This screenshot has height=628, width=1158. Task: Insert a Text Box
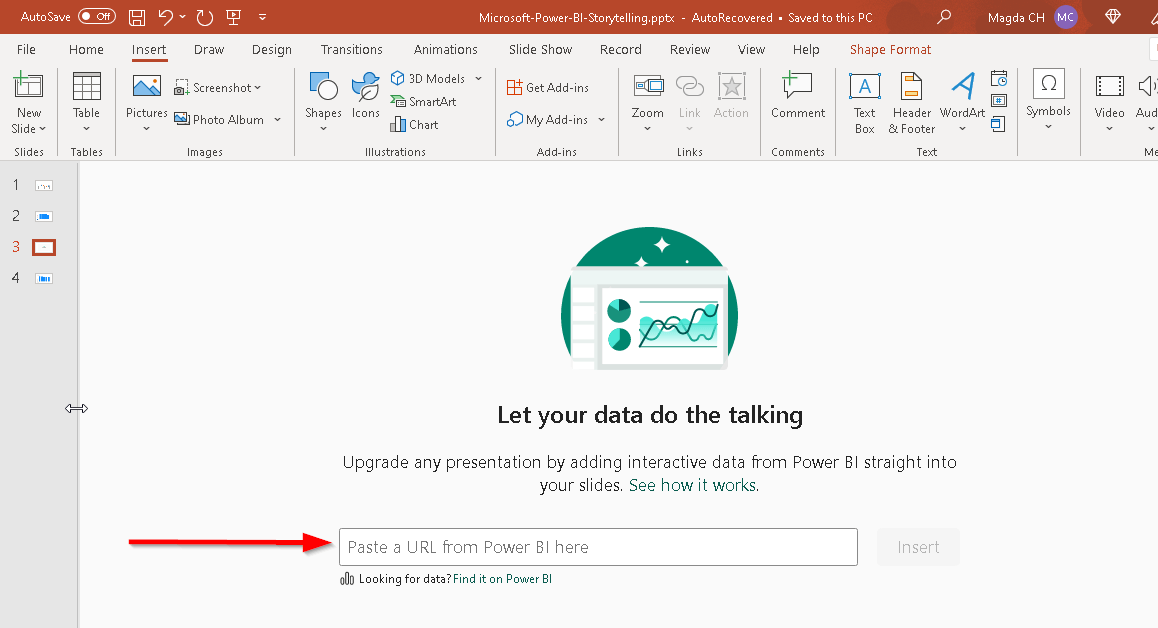(x=864, y=103)
